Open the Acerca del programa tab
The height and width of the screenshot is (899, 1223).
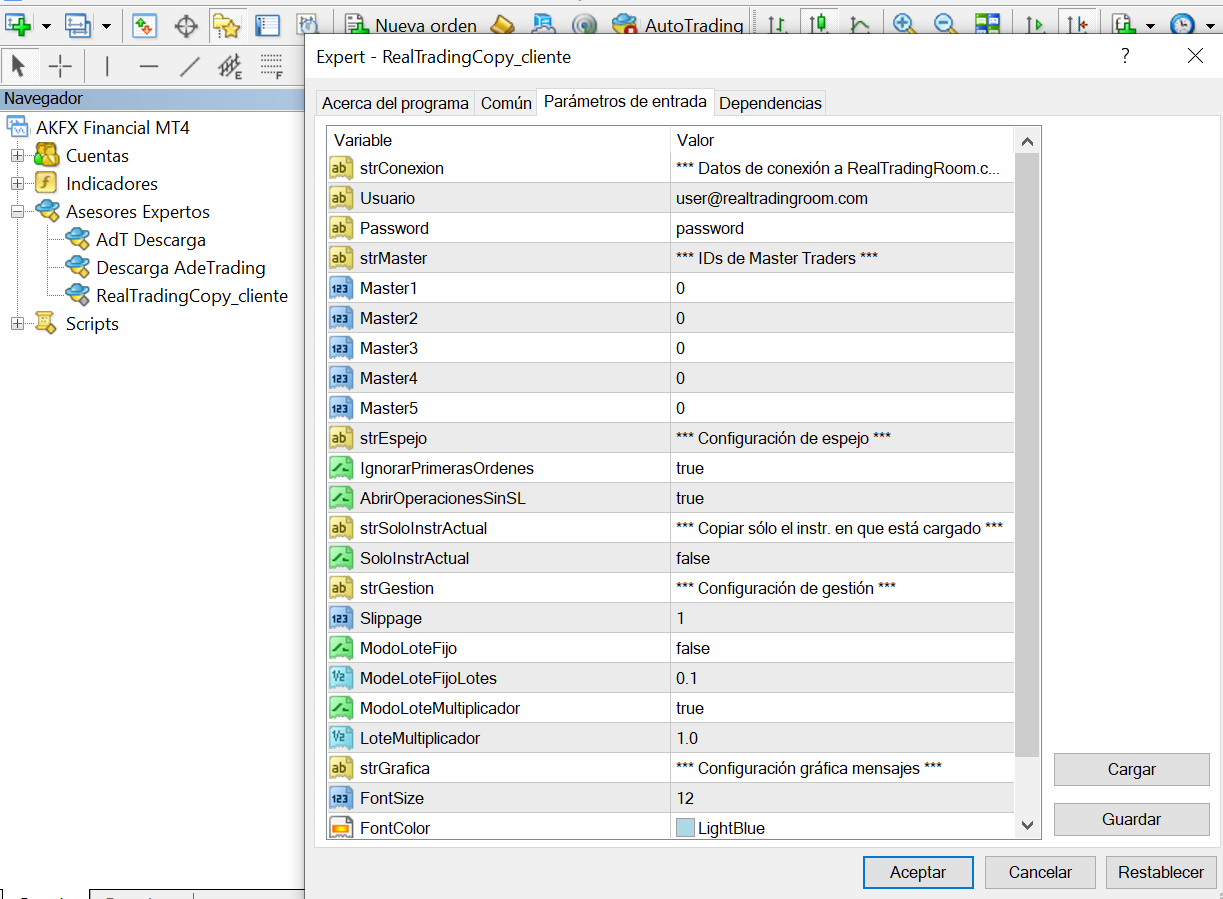tap(395, 103)
